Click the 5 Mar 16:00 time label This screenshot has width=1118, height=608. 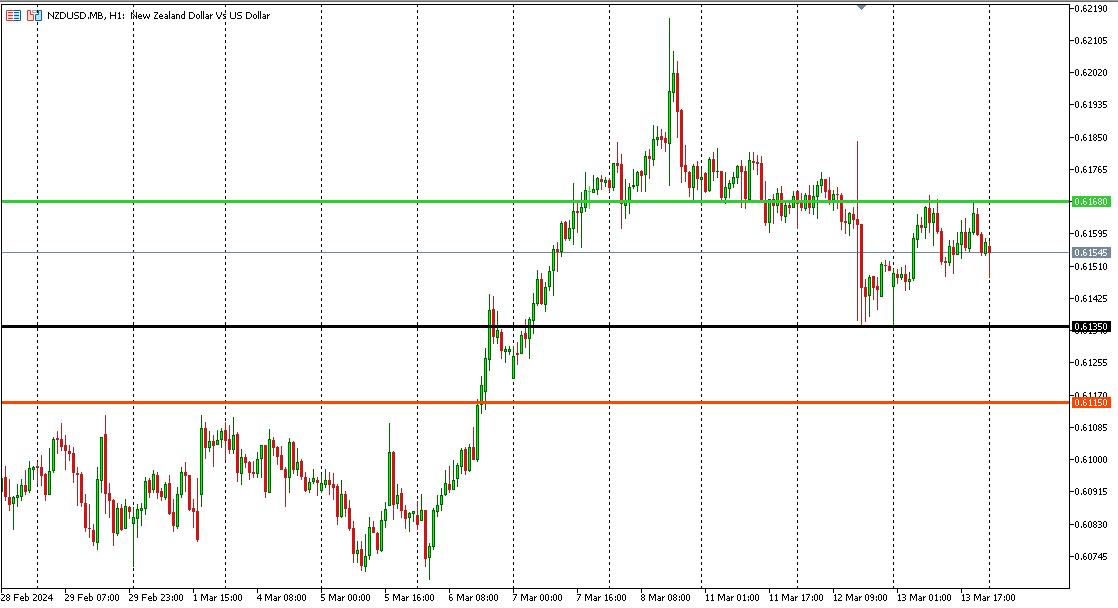tap(410, 597)
